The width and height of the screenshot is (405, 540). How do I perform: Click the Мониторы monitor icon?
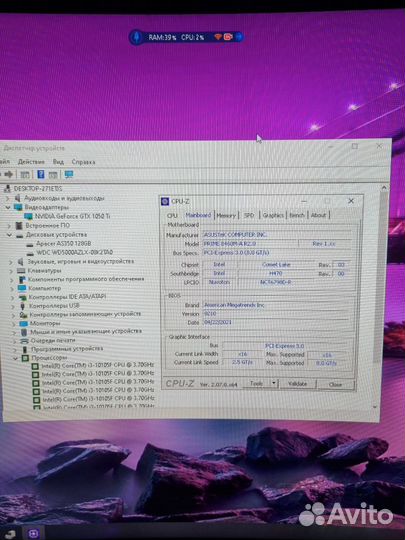coord(23,324)
